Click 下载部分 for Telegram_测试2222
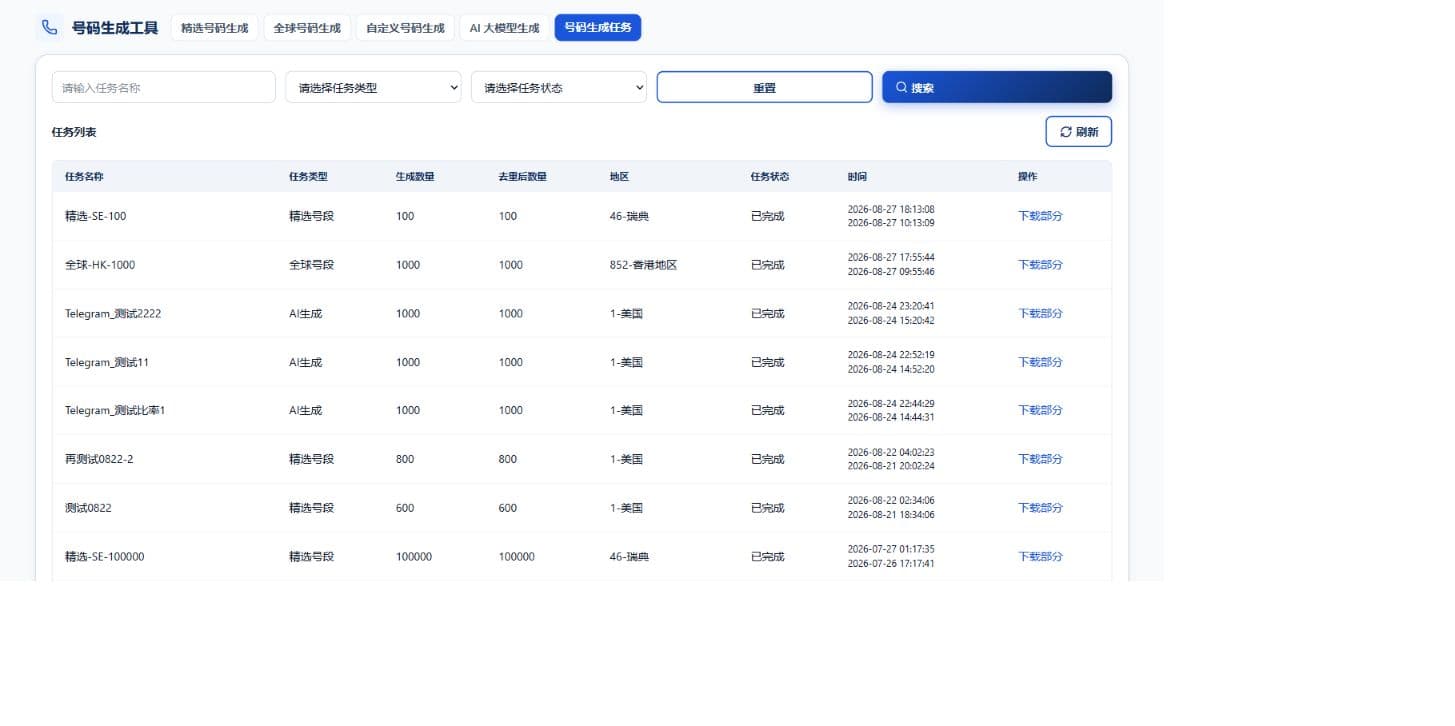The image size is (1455, 726). point(1040,313)
